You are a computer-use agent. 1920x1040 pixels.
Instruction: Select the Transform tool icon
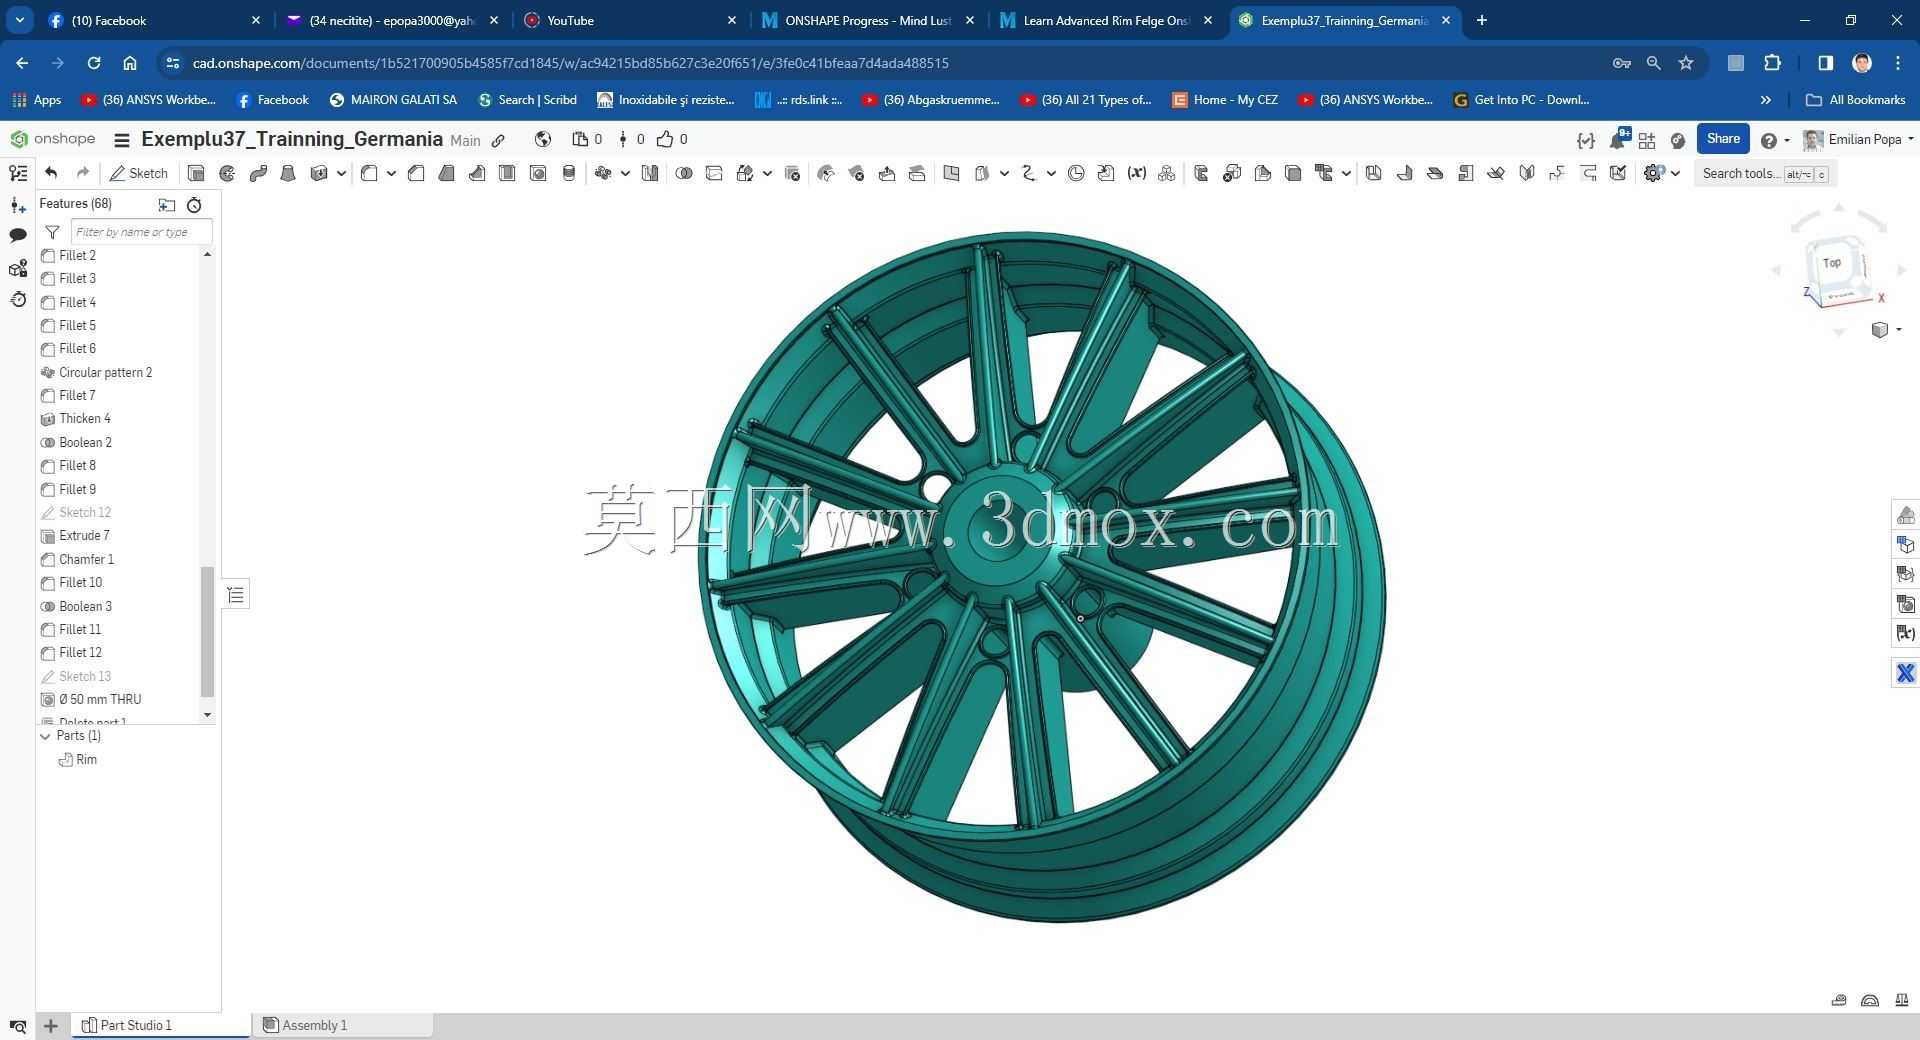(745, 173)
